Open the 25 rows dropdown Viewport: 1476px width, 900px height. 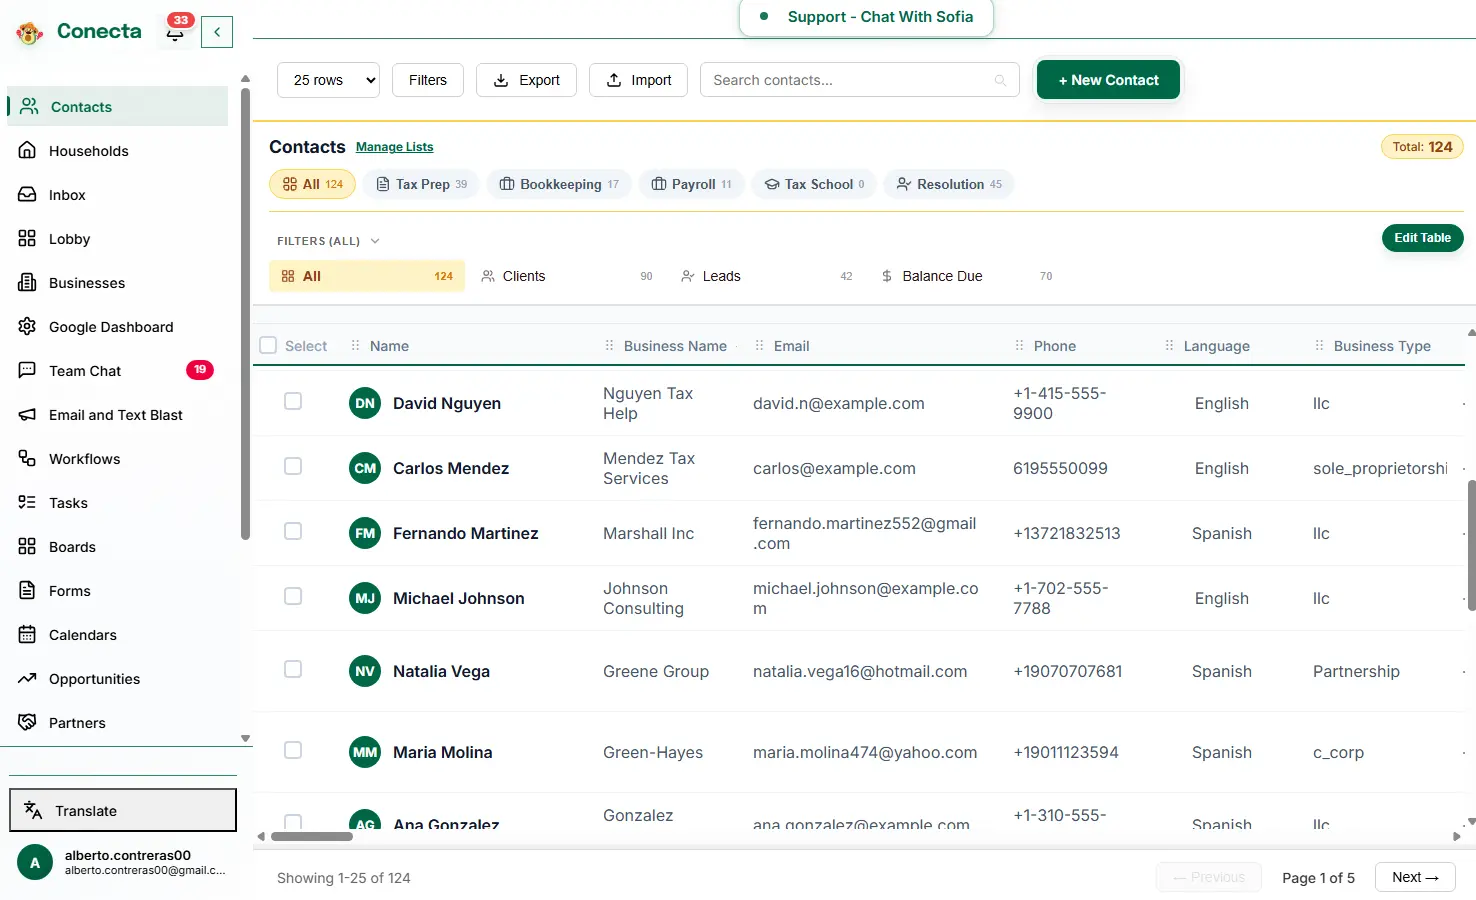click(x=328, y=79)
